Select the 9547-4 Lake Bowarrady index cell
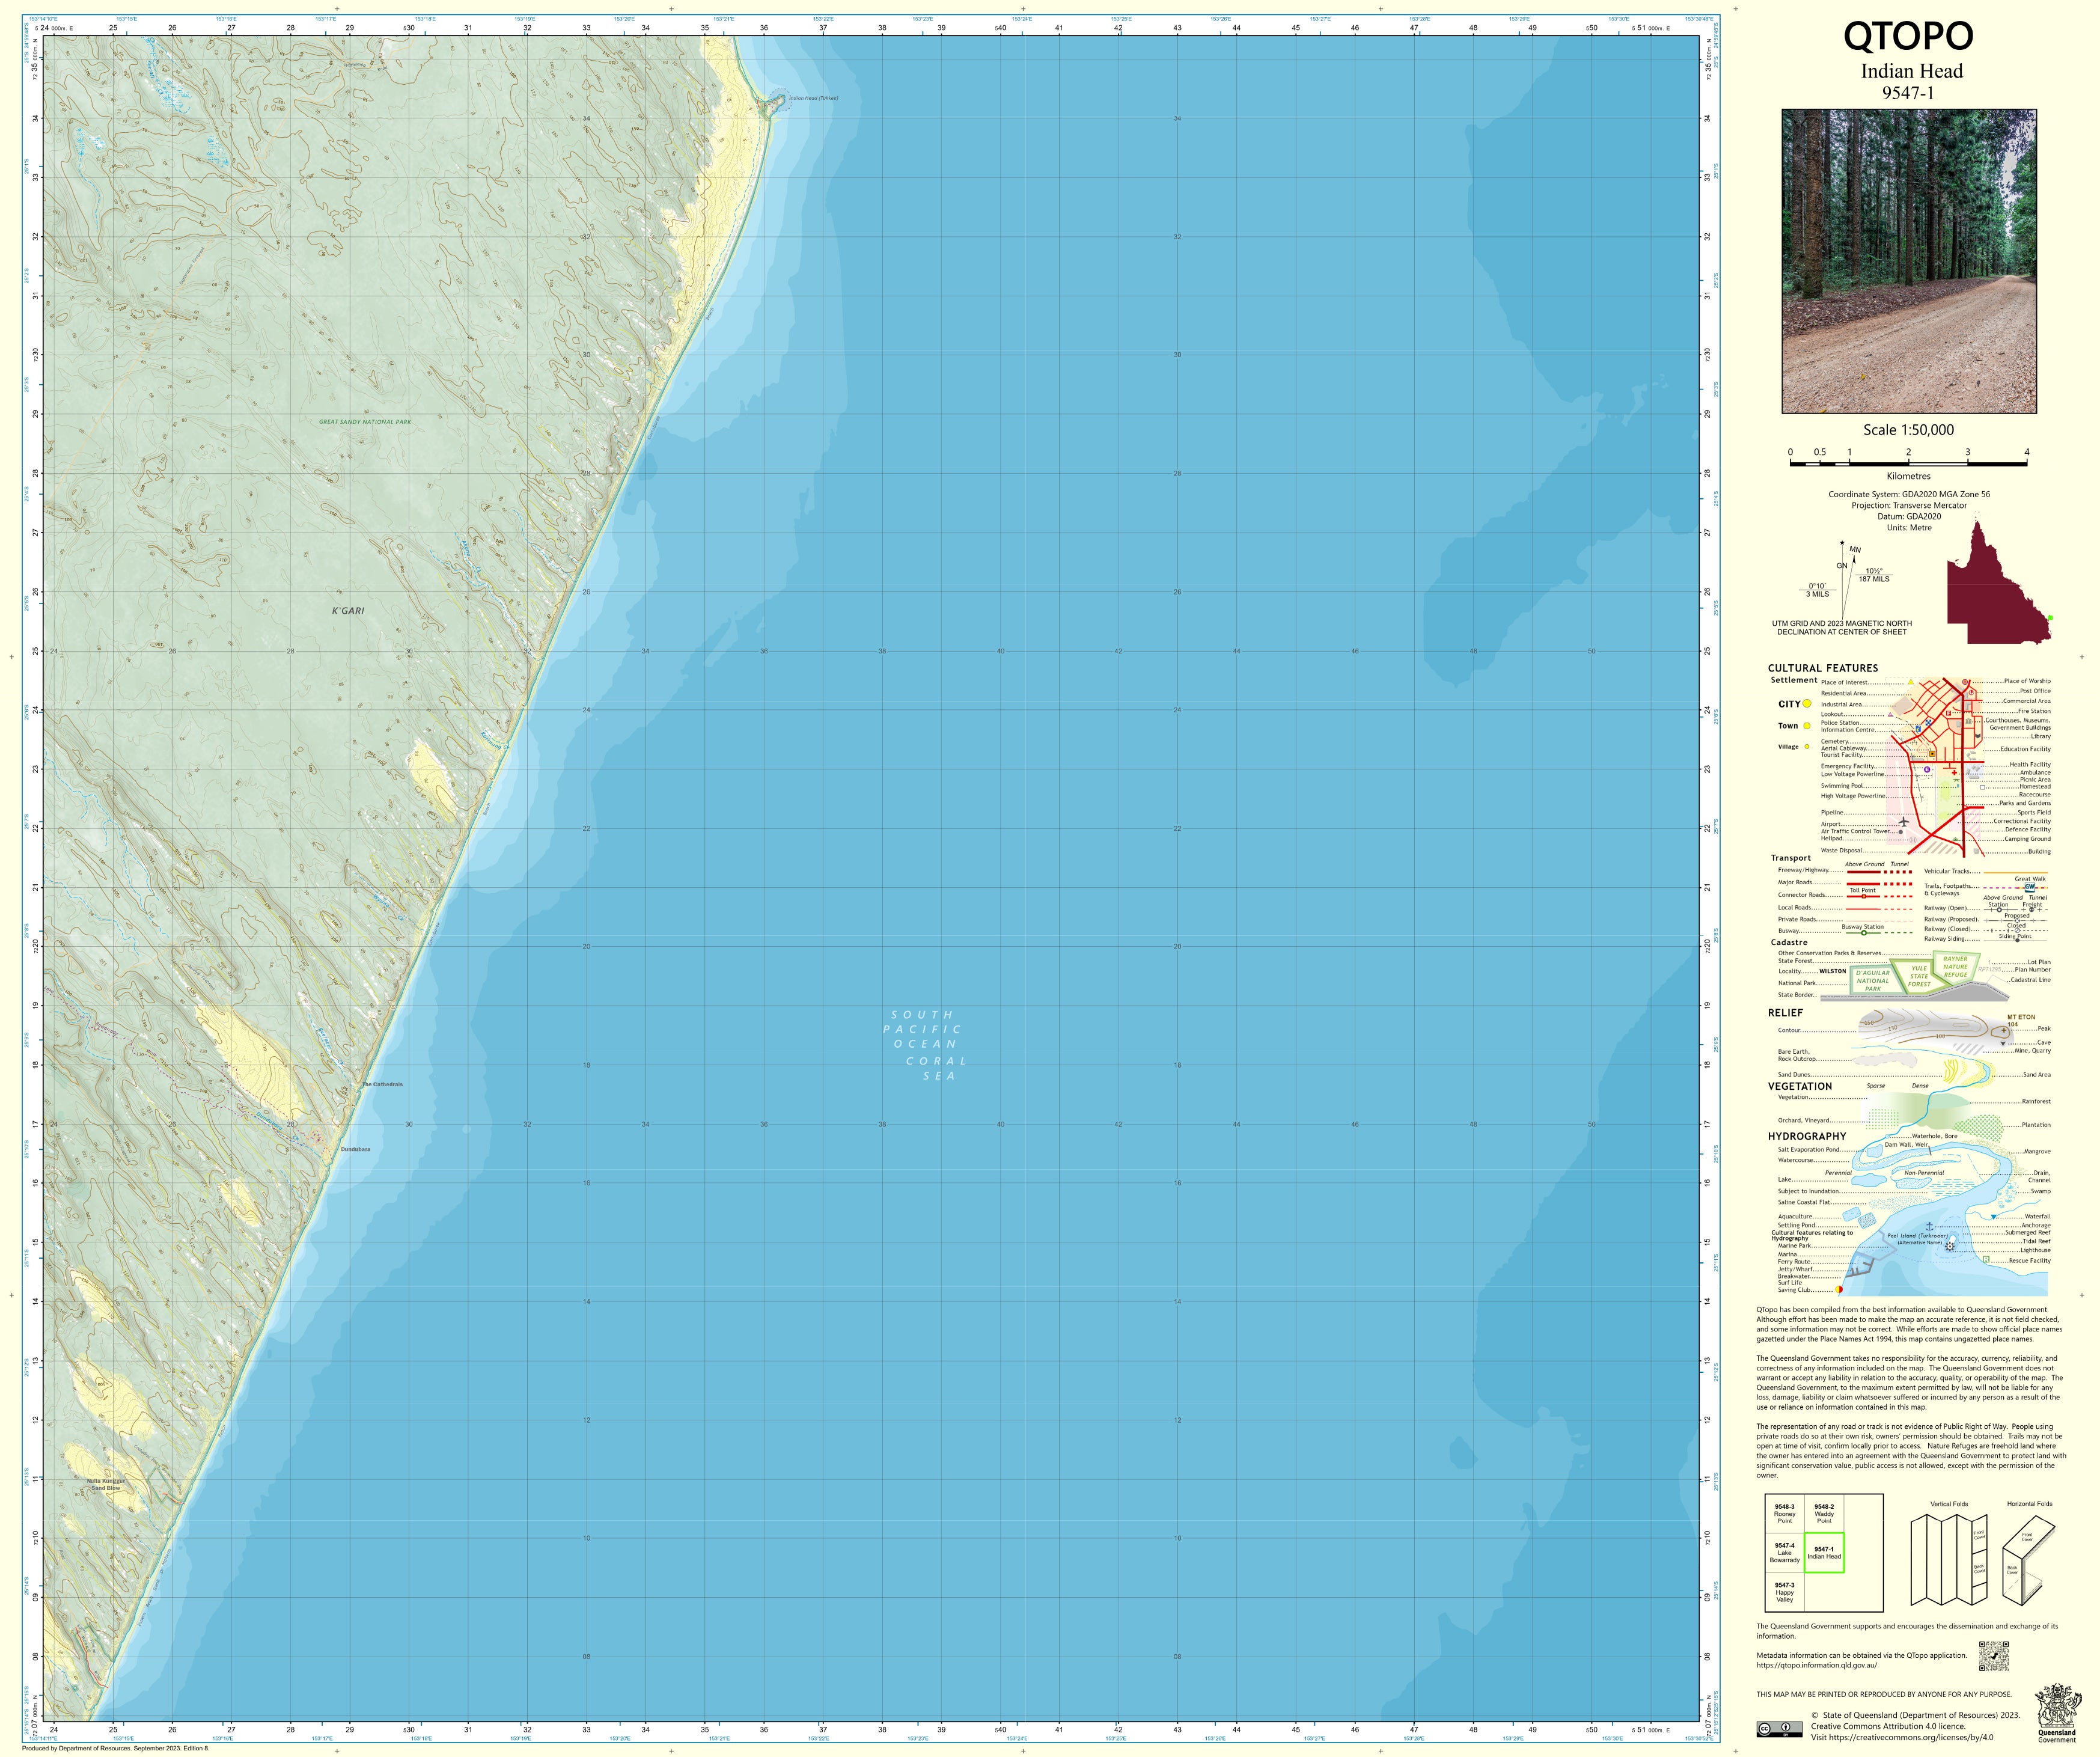Screen dimensions: 2100x1757 click(x=1785, y=1552)
